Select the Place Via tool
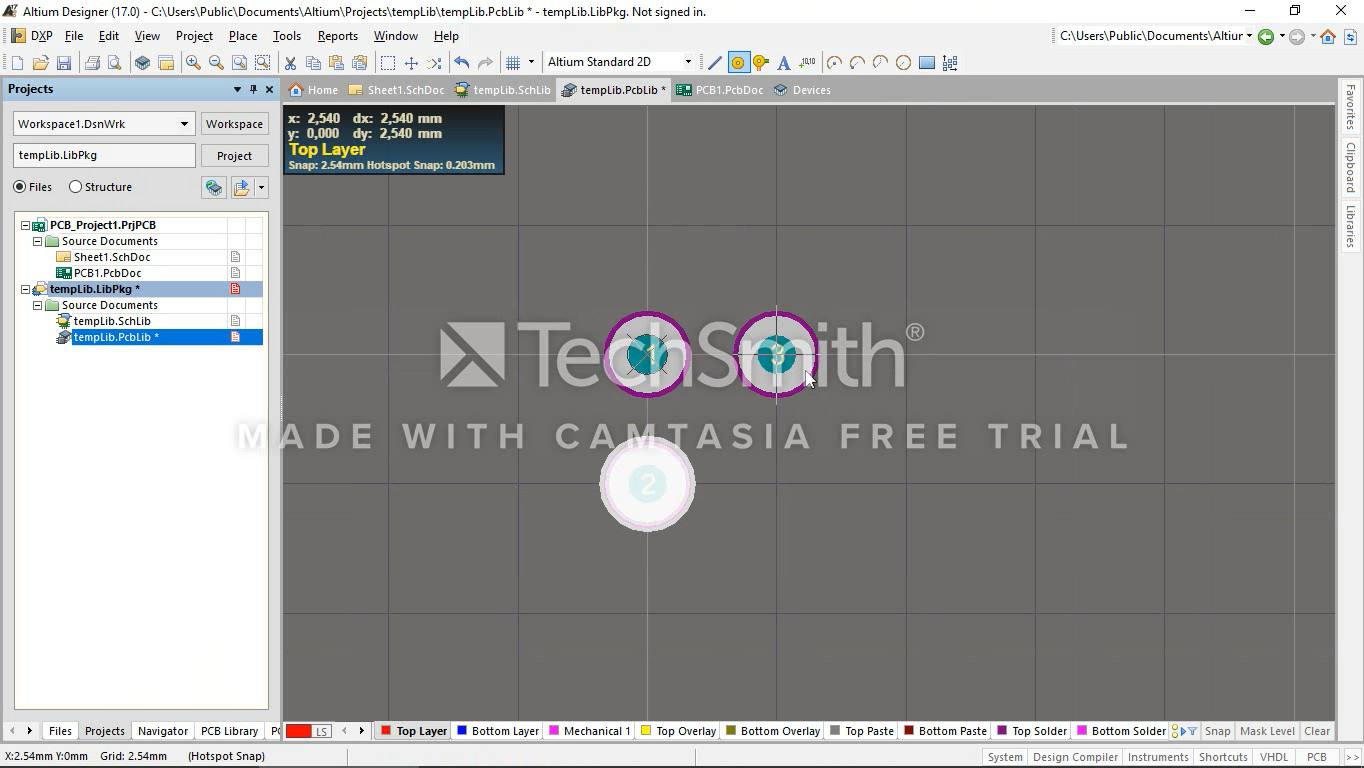The image size is (1364, 768). (x=761, y=63)
